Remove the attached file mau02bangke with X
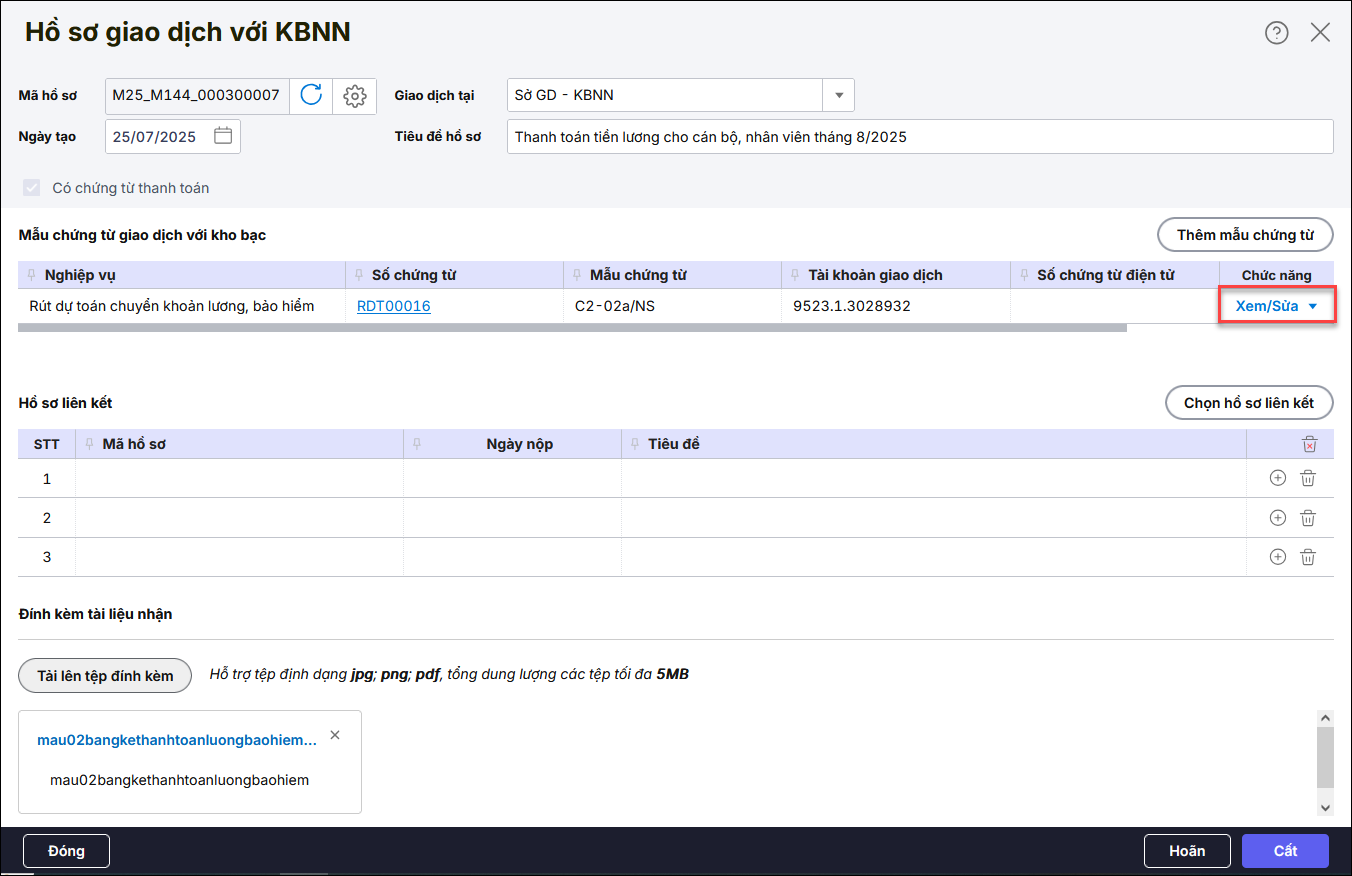The height and width of the screenshot is (876, 1352). tap(335, 735)
